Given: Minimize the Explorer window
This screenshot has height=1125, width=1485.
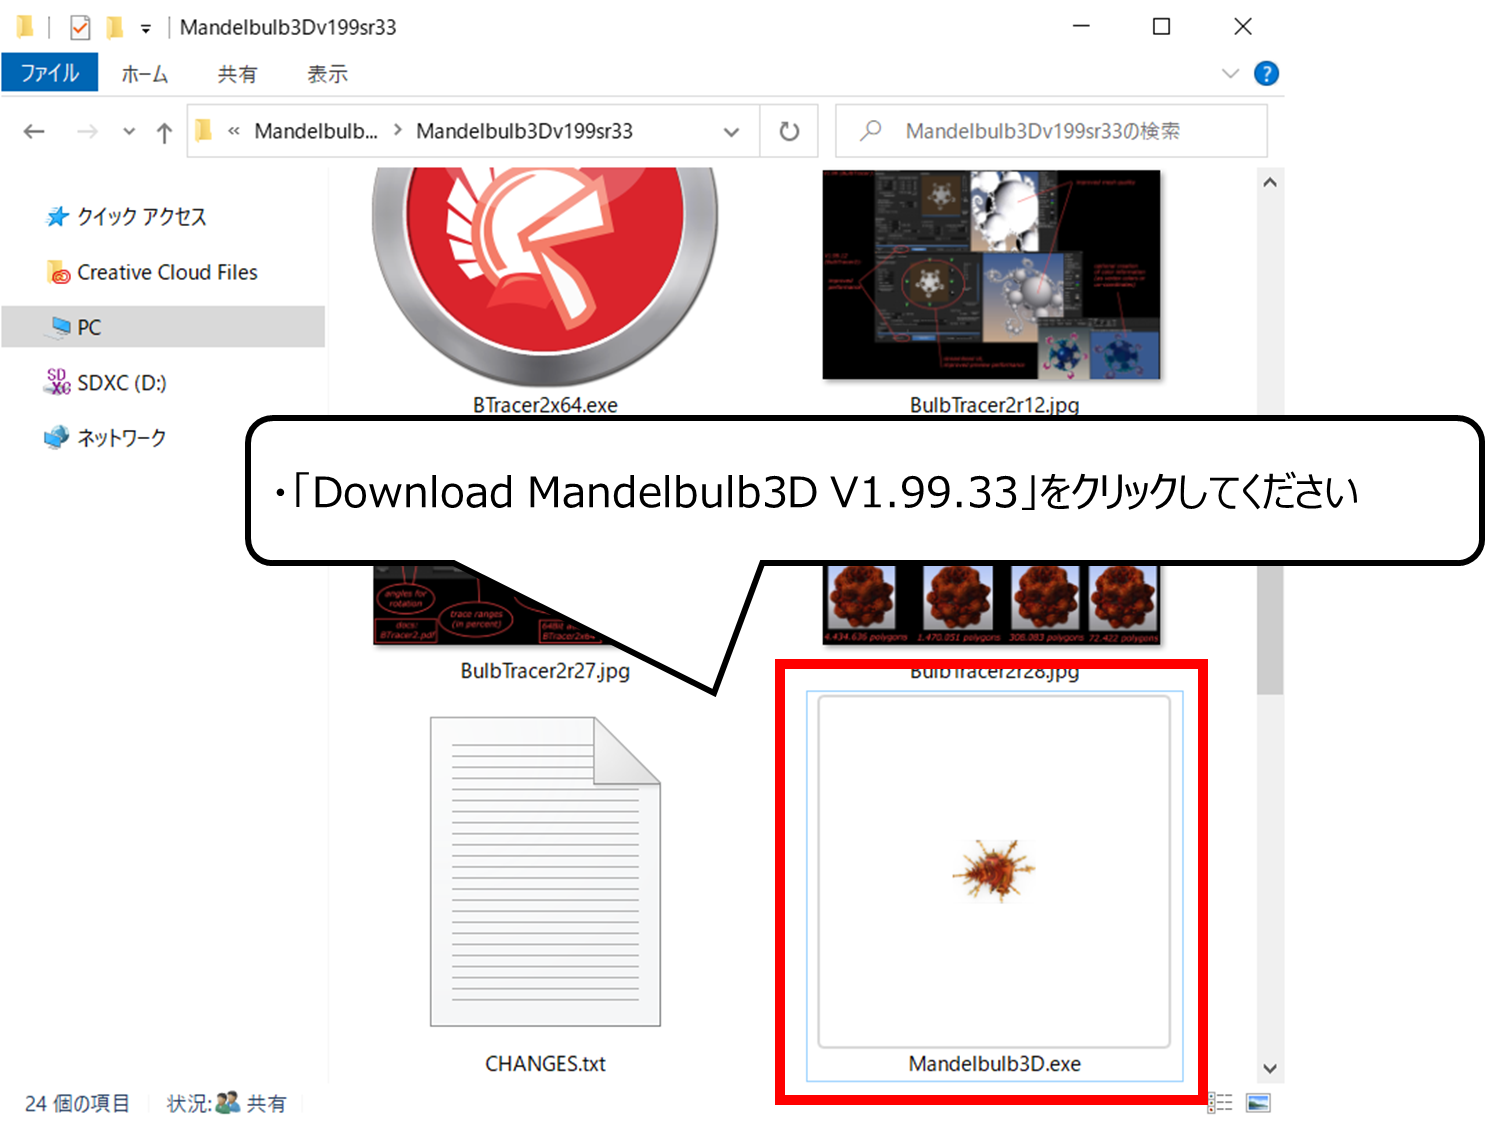Looking at the screenshot, I should click(x=1081, y=26).
